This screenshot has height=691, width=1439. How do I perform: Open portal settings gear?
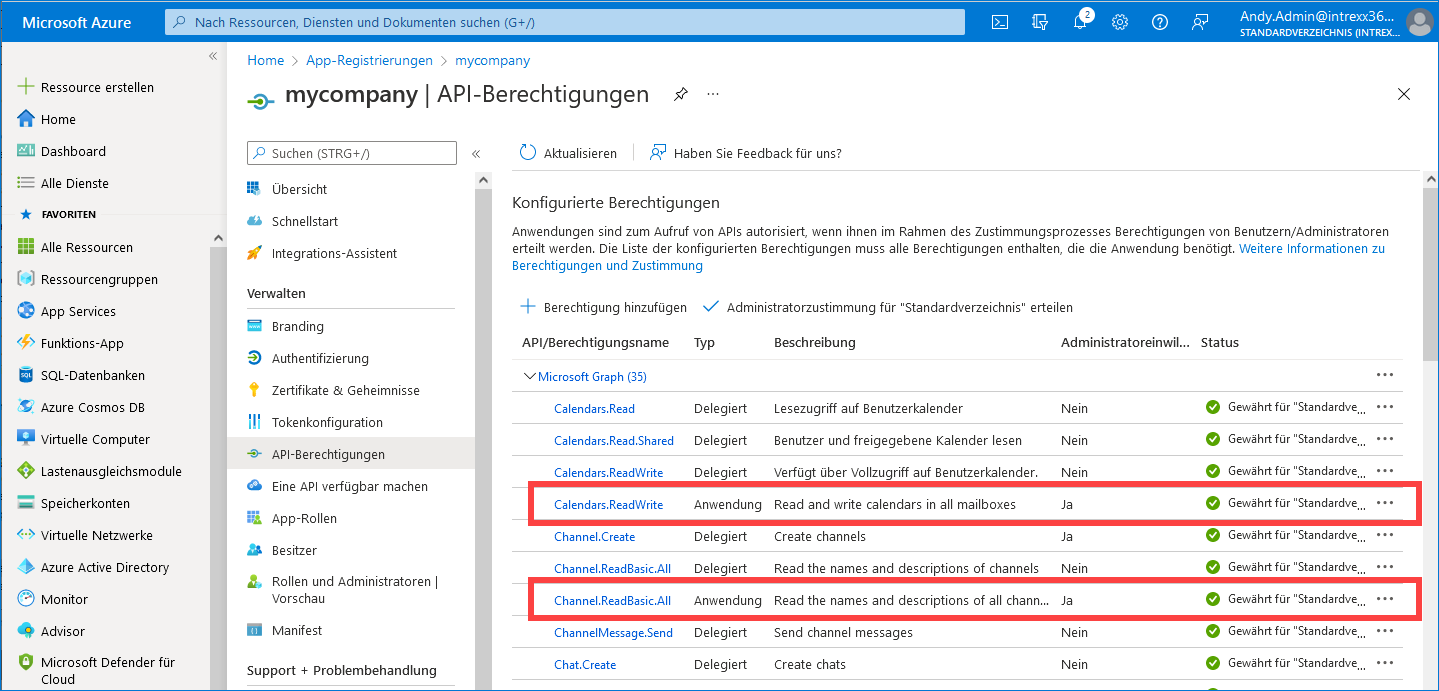pos(1120,22)
